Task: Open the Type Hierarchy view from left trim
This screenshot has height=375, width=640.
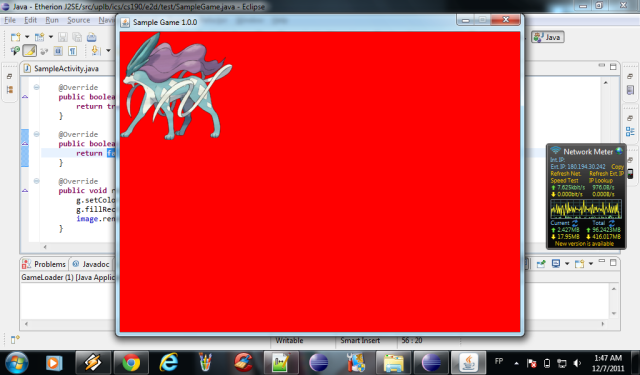Action: (10, 89)
